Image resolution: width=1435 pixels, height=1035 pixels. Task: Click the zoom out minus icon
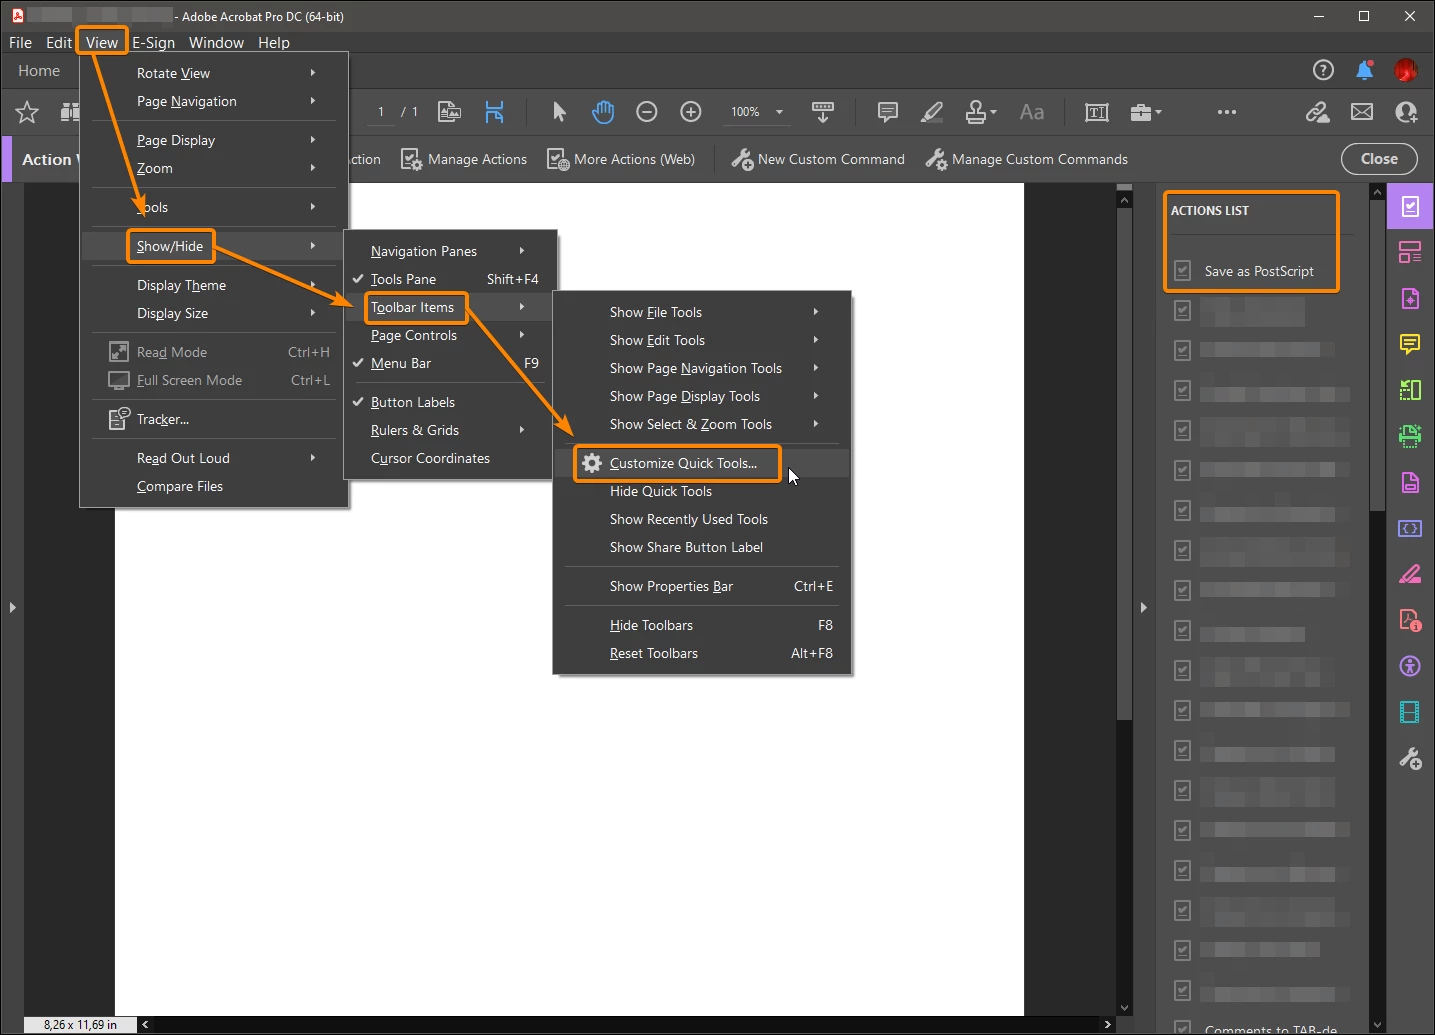click(647, 112)
